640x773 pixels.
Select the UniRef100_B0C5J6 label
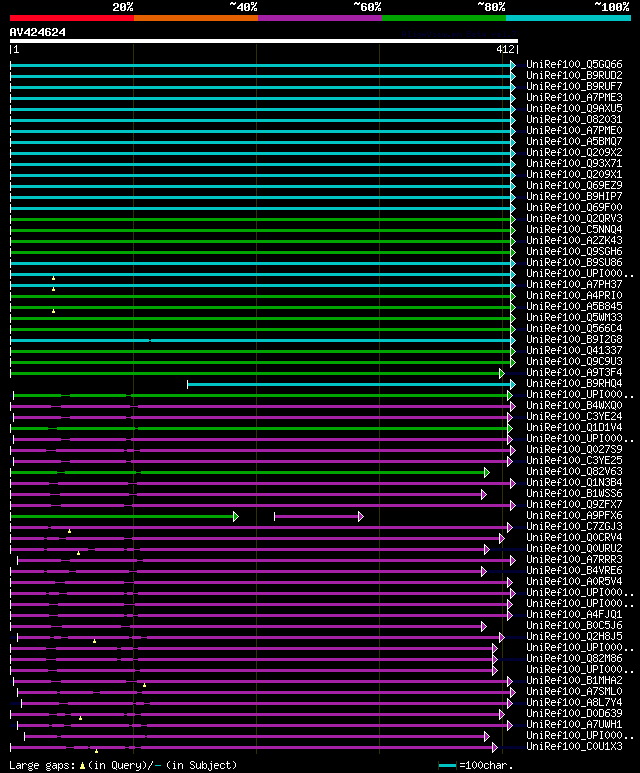(574, 625)
